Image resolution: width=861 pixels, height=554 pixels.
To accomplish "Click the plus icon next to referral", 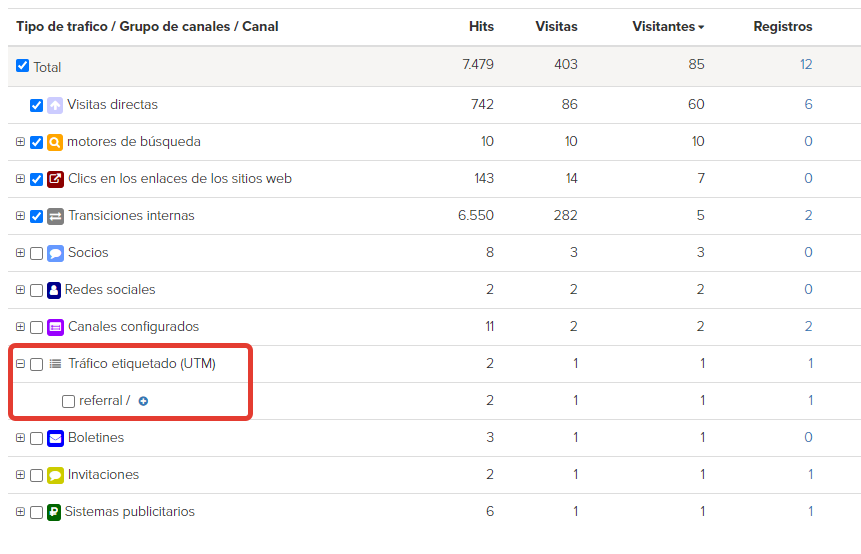I will coord(143,401).
